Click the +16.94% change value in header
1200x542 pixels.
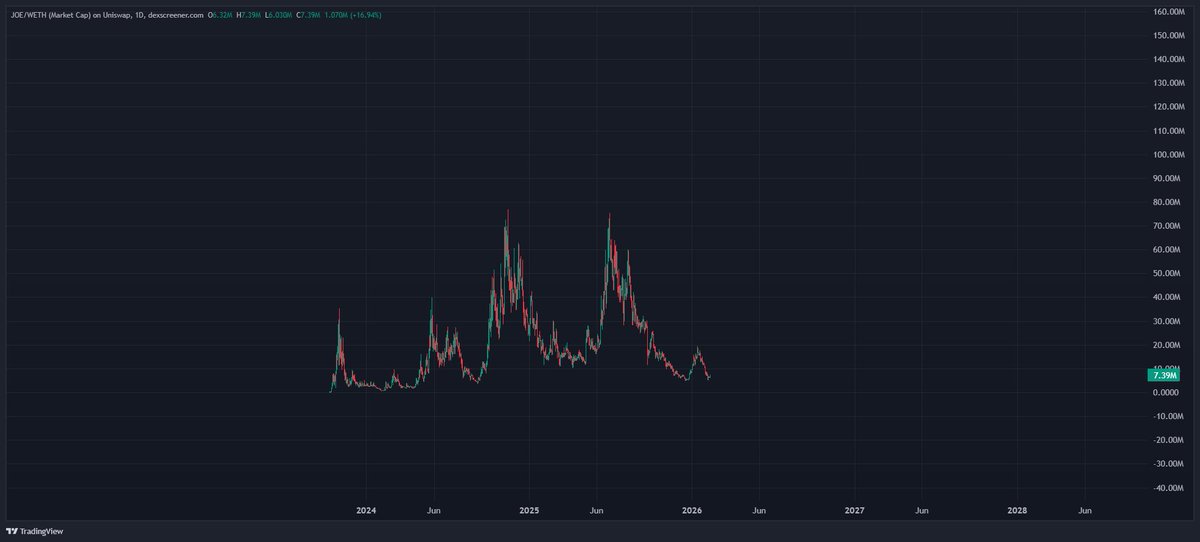pos(364,15)
